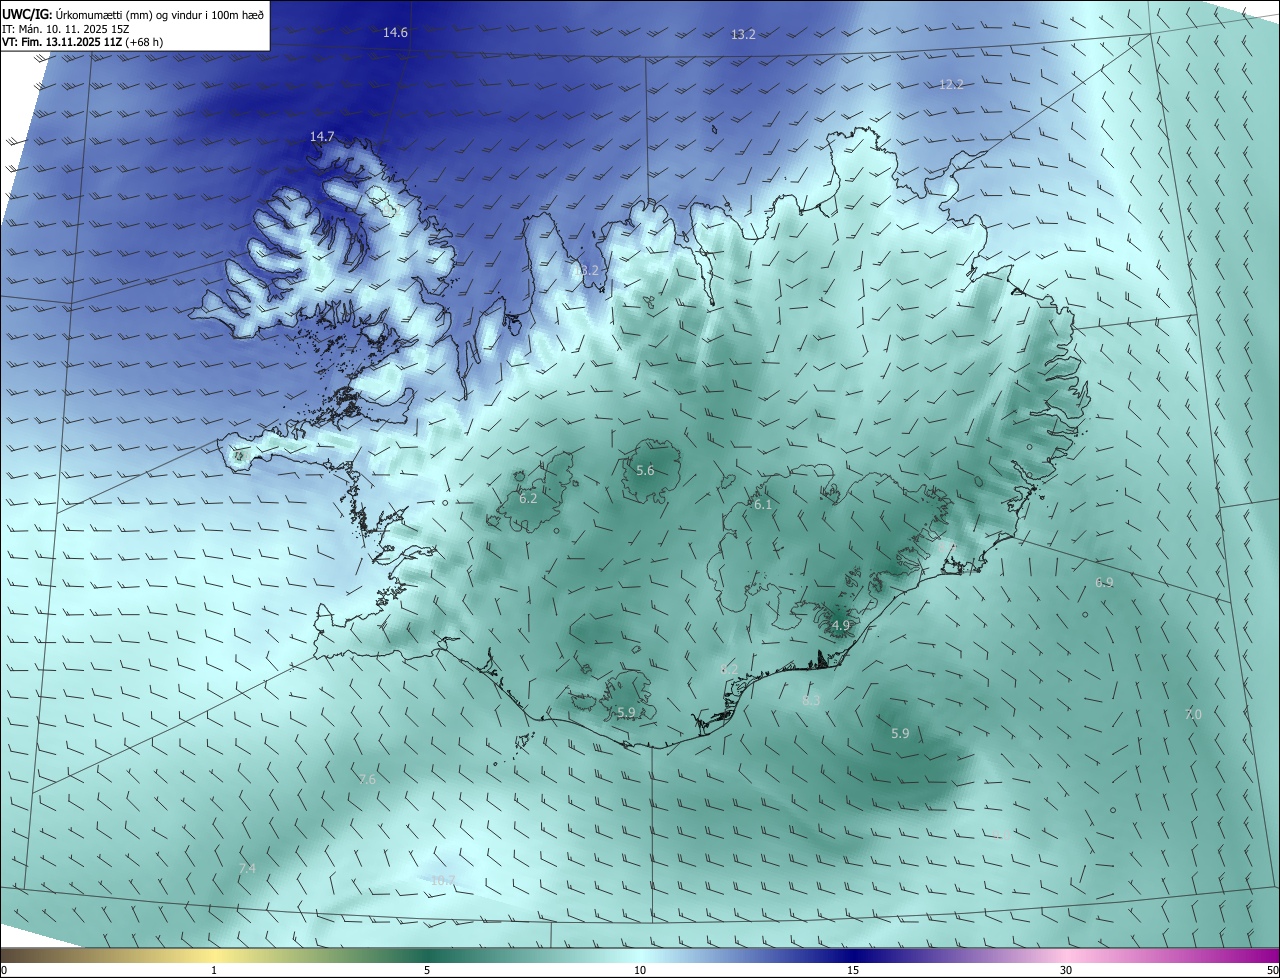Viewport: 1280px width, 978px height.
Task: Click the 10.7 value label
Action: click(x=443, y=881)
